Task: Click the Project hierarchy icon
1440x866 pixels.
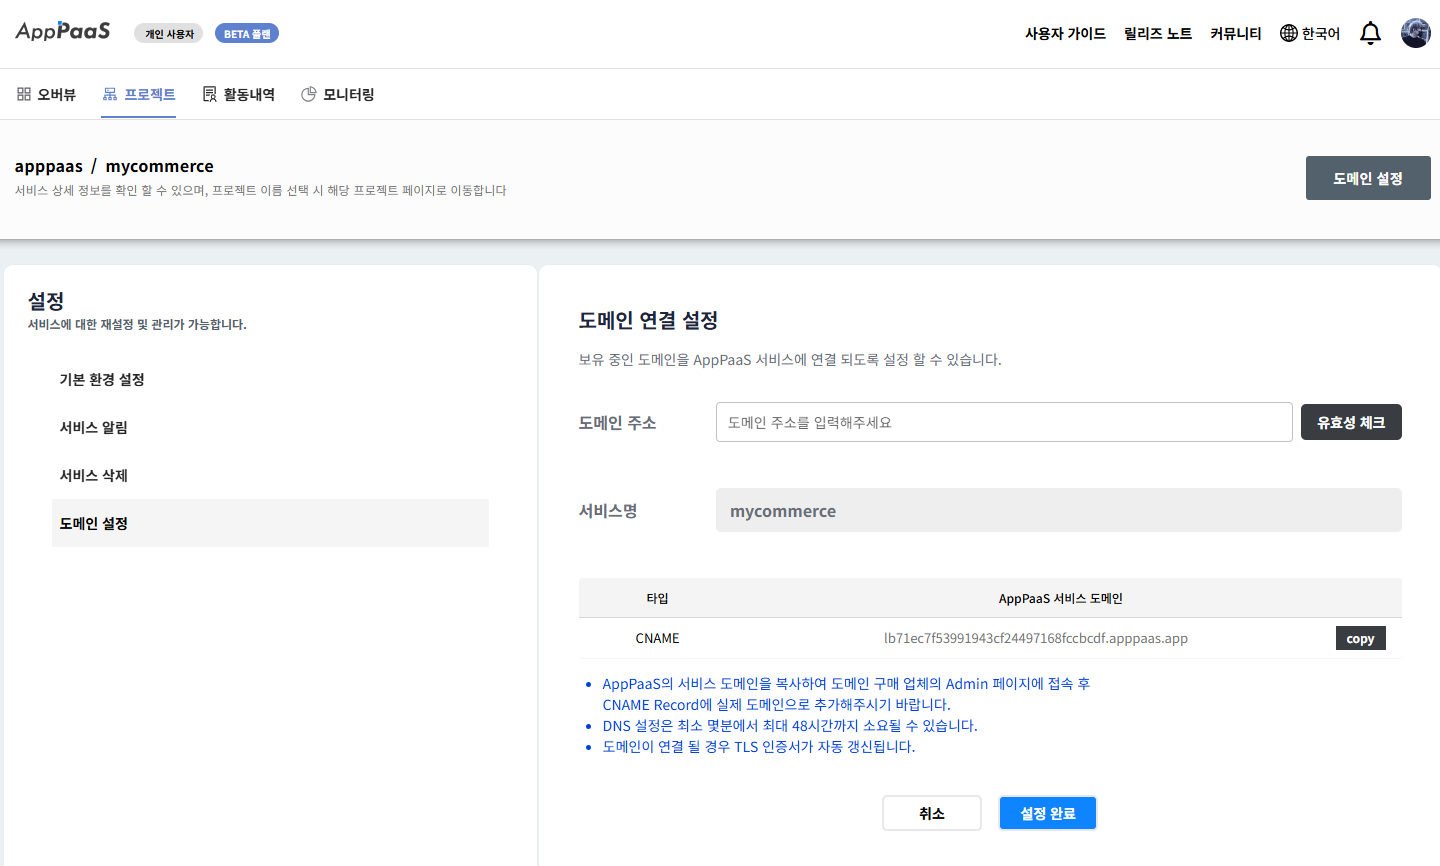Action: pyautogui.click(x=110, y=94)
